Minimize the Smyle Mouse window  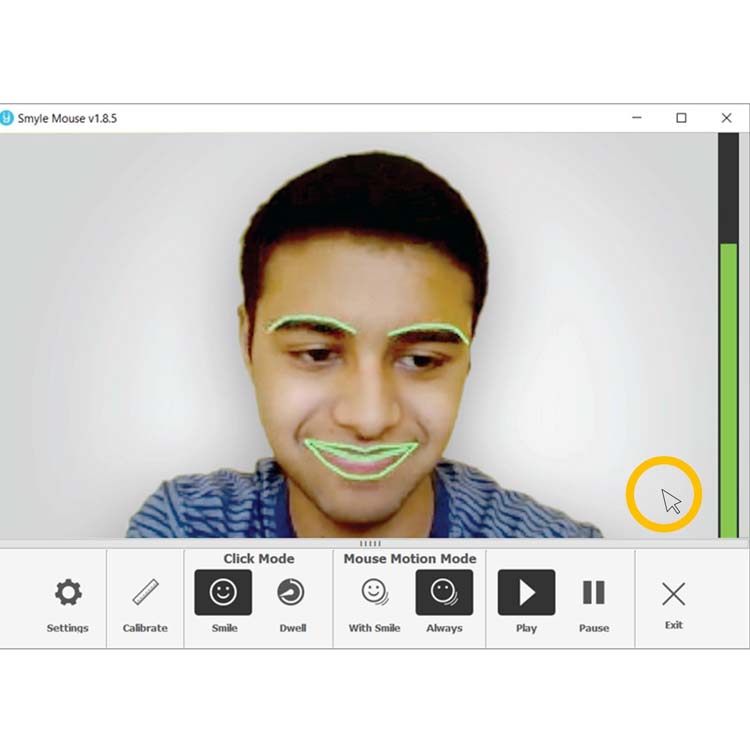[x=637, y=118]
